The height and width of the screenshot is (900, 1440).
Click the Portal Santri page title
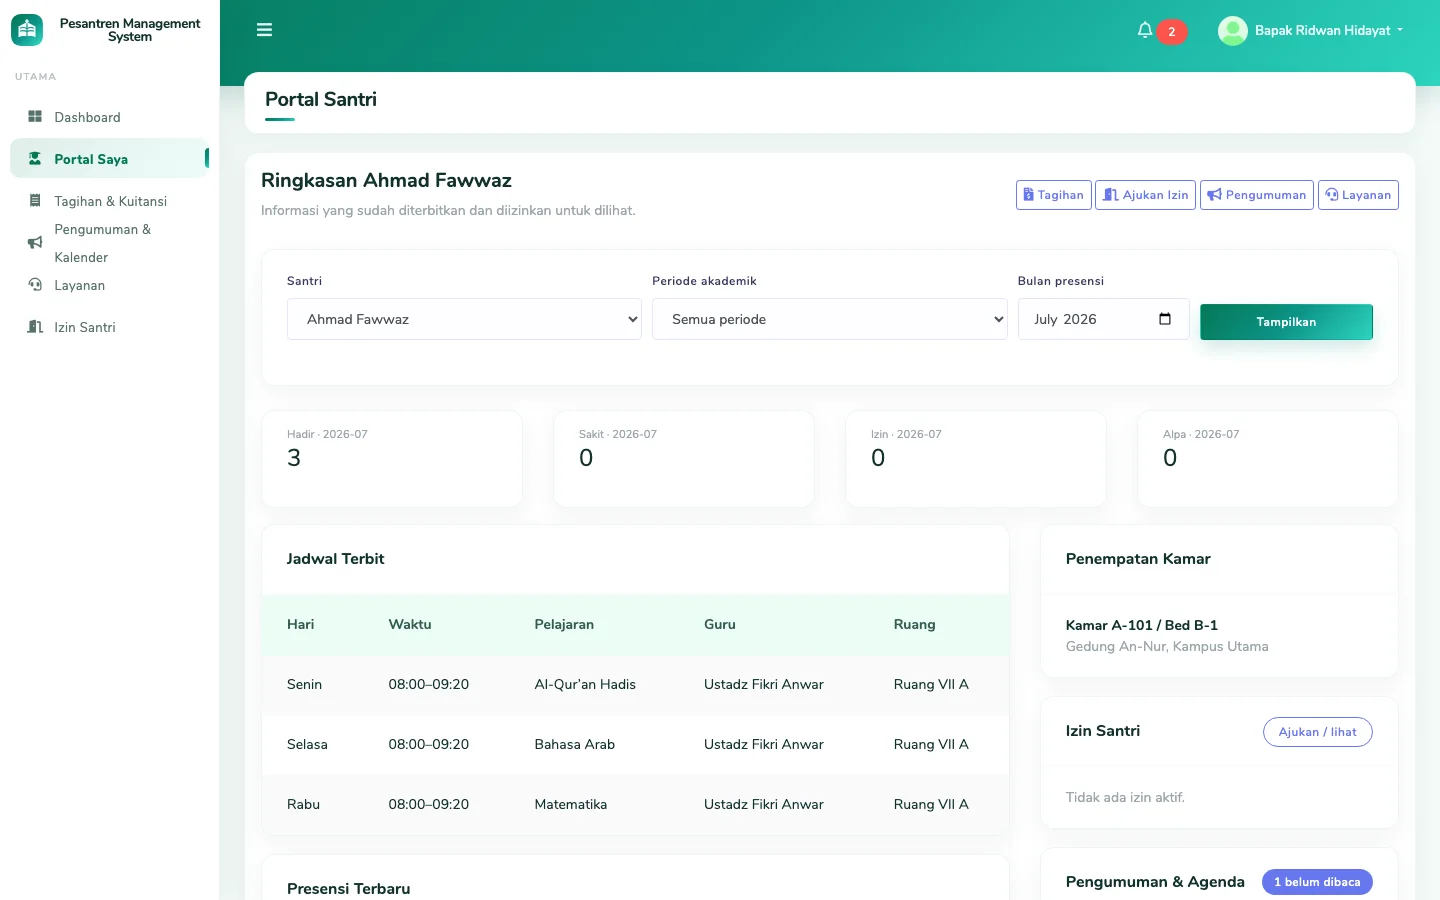coord(321,99)
